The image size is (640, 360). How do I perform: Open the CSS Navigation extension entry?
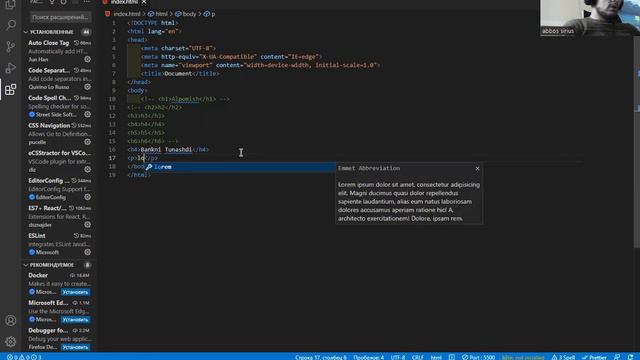pos(59,133)
